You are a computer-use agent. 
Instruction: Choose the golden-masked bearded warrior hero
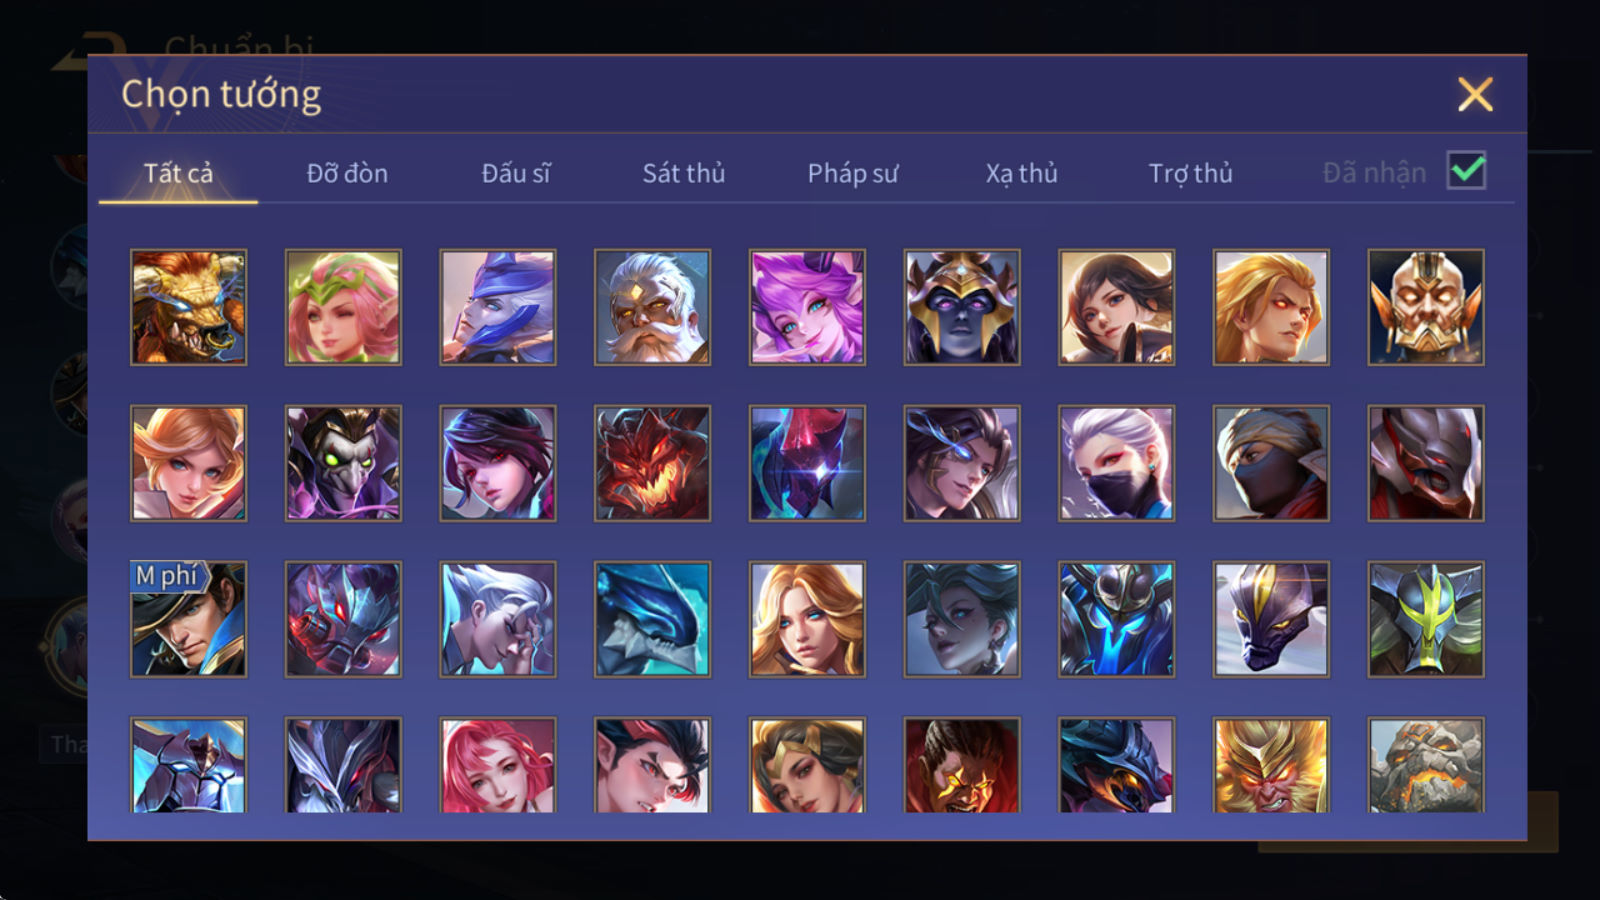[x=1426, y=307]
